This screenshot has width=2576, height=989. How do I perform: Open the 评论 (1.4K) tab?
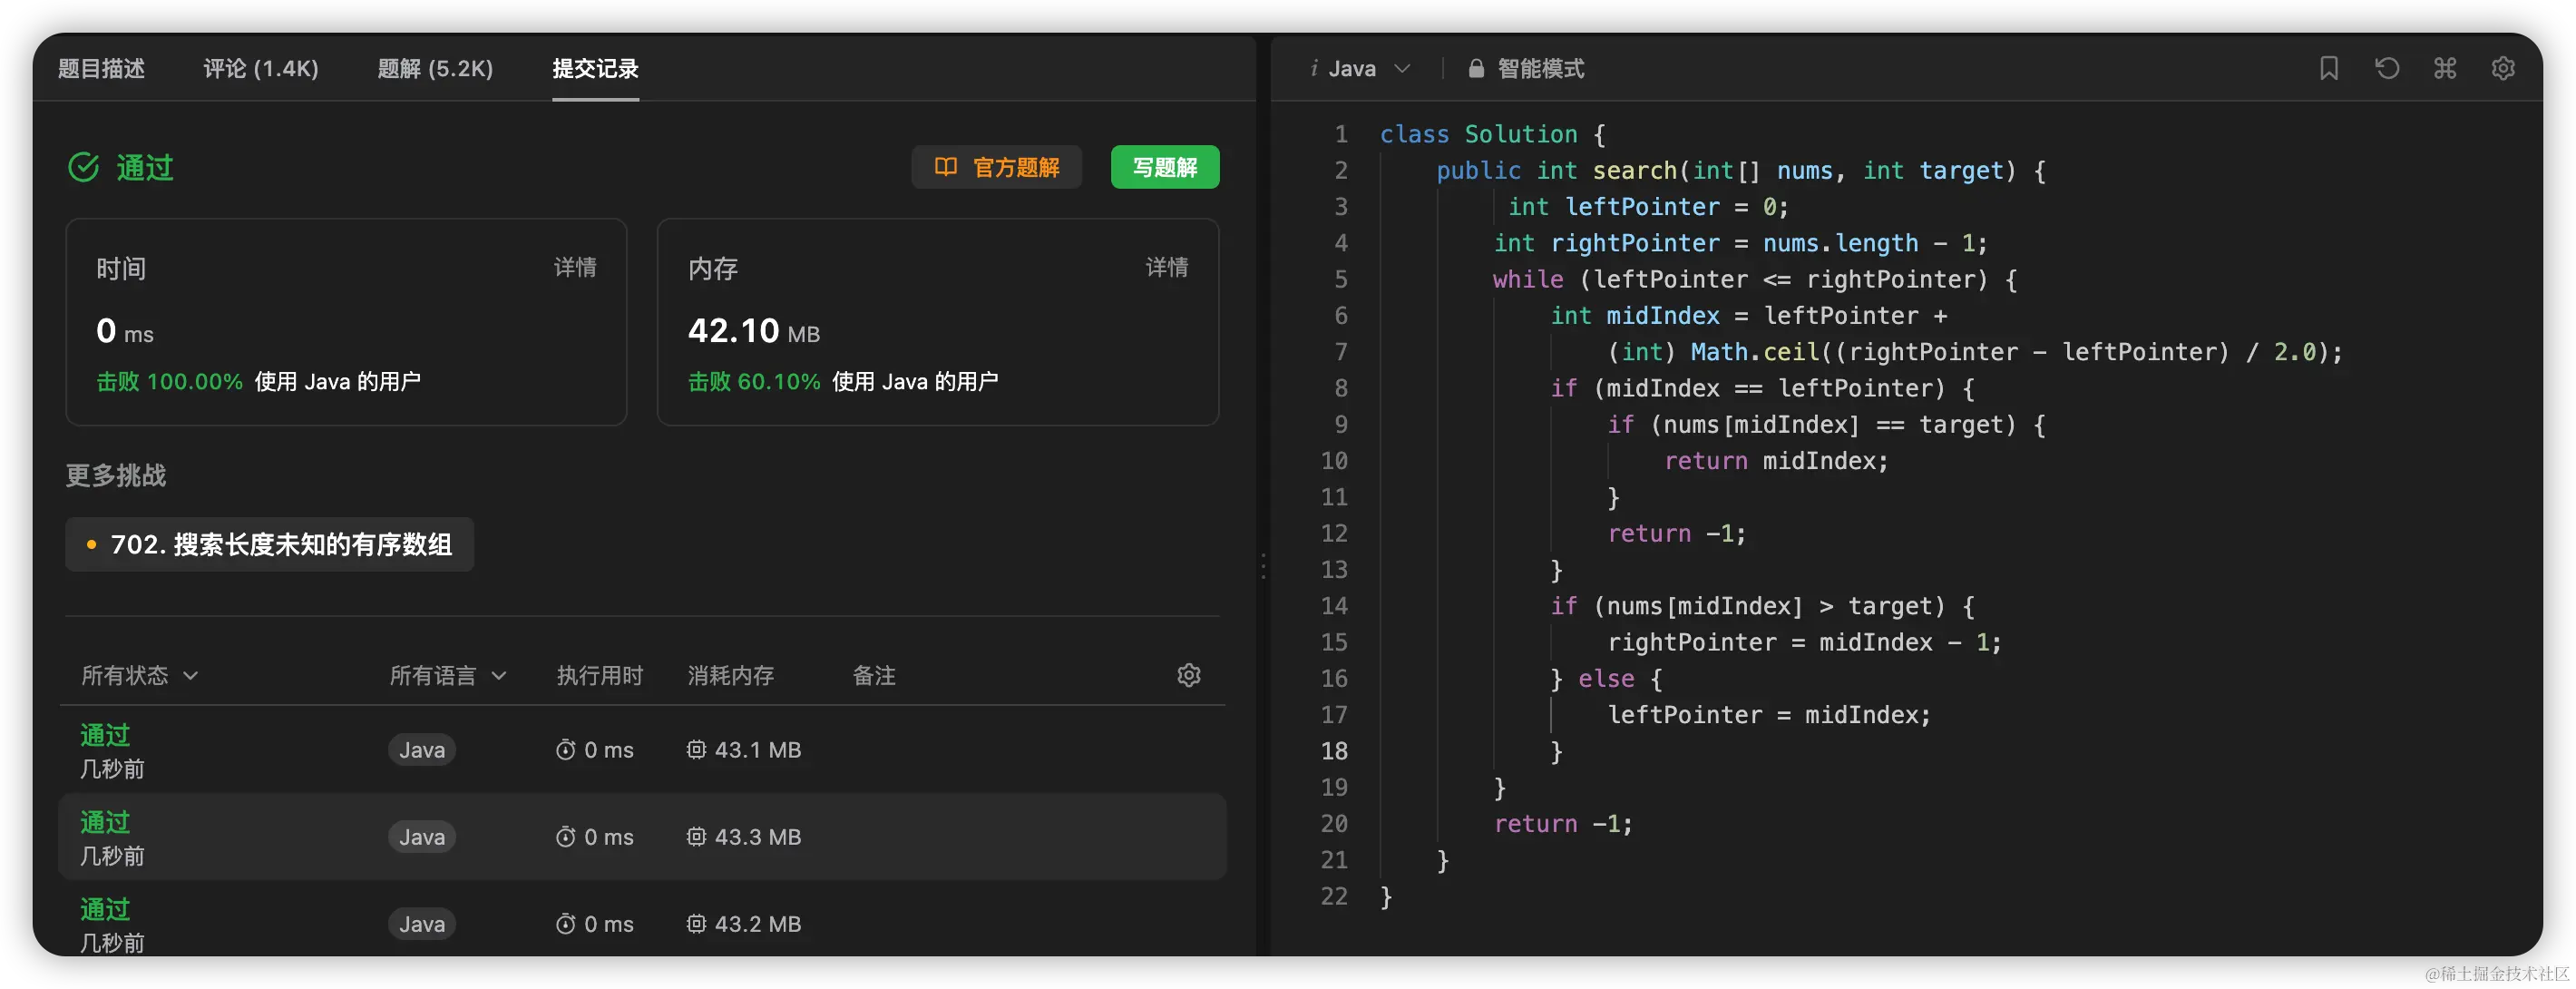[261, 68]
